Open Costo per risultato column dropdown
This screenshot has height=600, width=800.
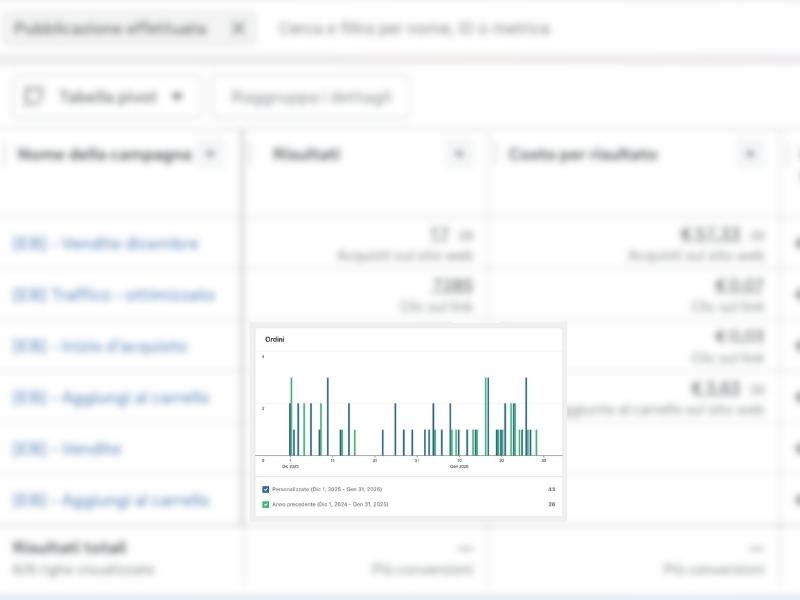click(x=750, y=155)
